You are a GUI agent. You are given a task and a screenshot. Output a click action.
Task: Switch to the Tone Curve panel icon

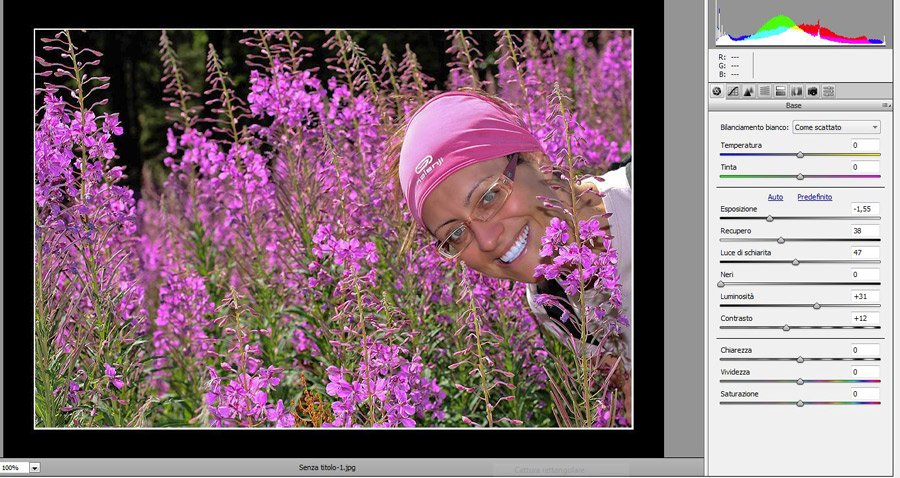(733, 91)
